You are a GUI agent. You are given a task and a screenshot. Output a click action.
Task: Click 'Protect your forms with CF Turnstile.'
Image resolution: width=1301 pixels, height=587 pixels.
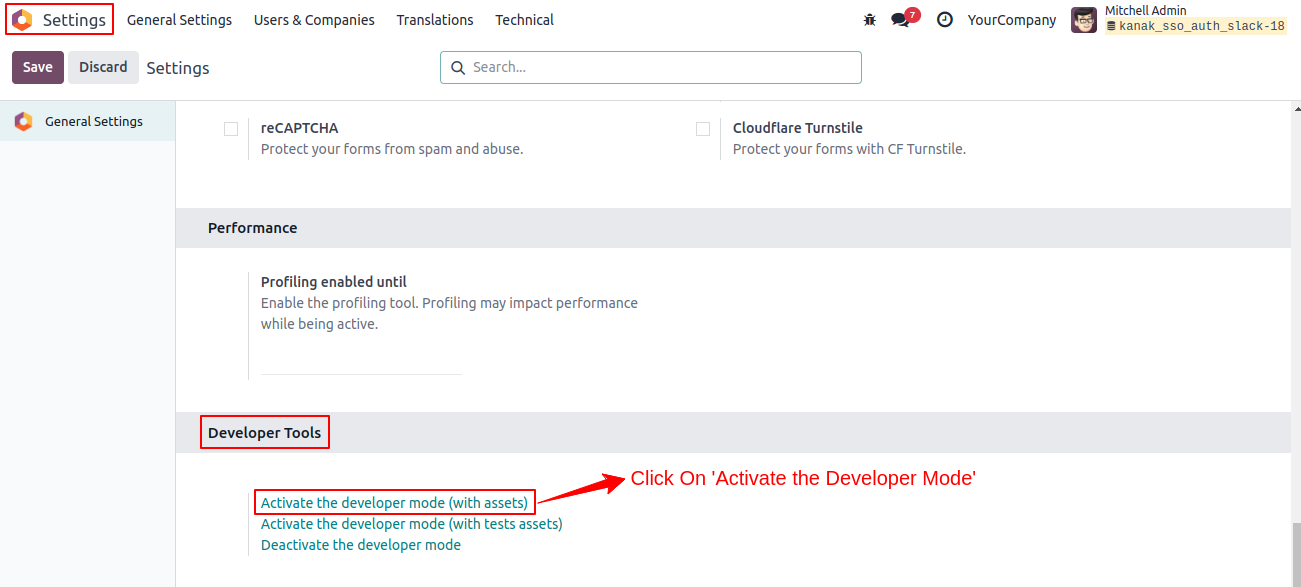pos(849,149)
